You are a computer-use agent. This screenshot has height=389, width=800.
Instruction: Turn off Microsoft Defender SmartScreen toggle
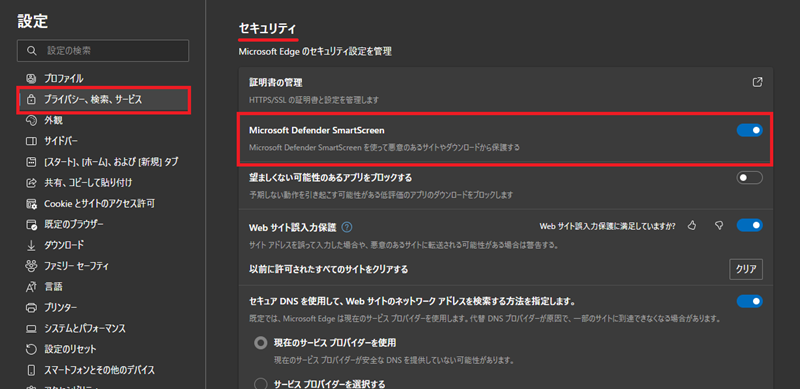coord(749,130)
